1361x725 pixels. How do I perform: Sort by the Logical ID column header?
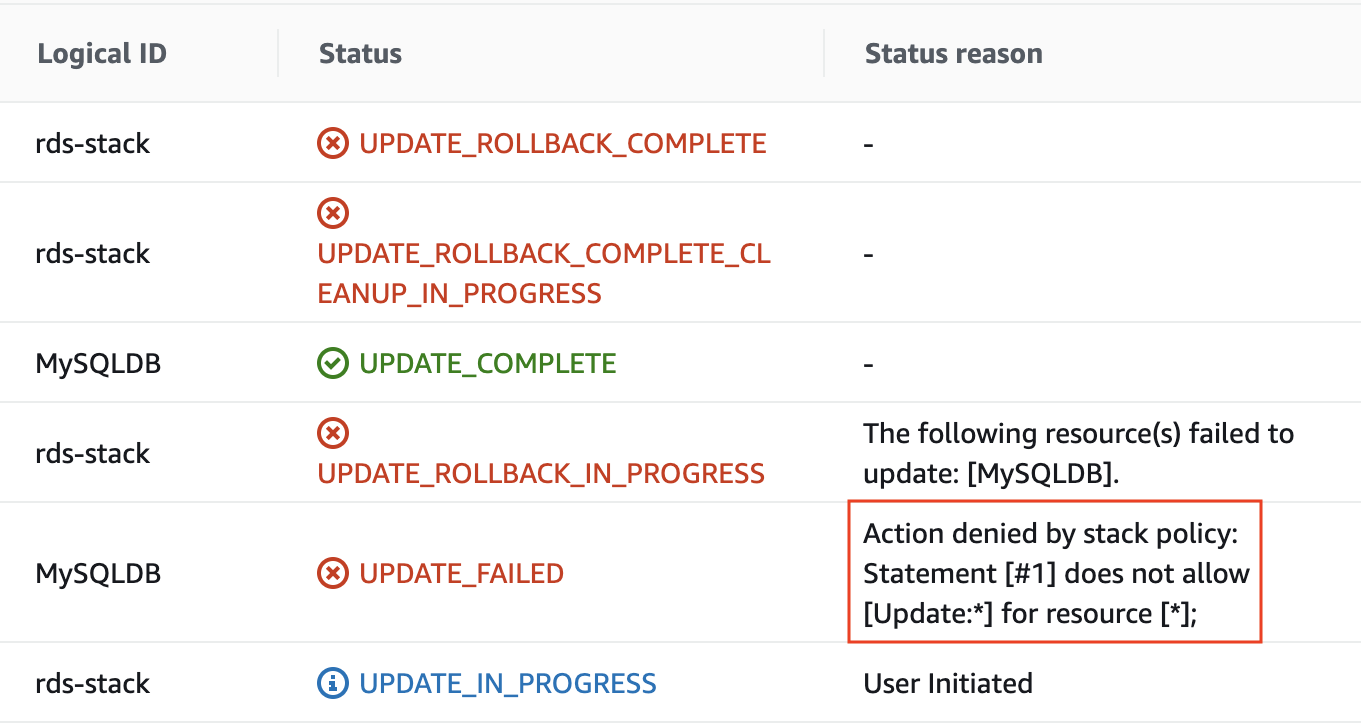point(101,53)
